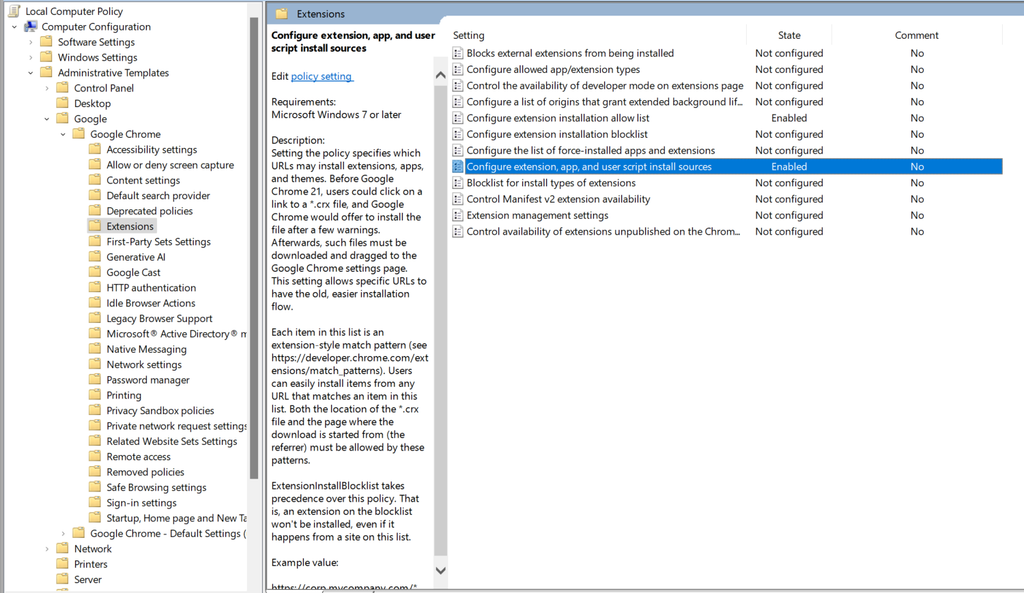The image size is (1024, 593).
Task: Collapse the Administrative Templates node
Action: (x=31, y=73)
